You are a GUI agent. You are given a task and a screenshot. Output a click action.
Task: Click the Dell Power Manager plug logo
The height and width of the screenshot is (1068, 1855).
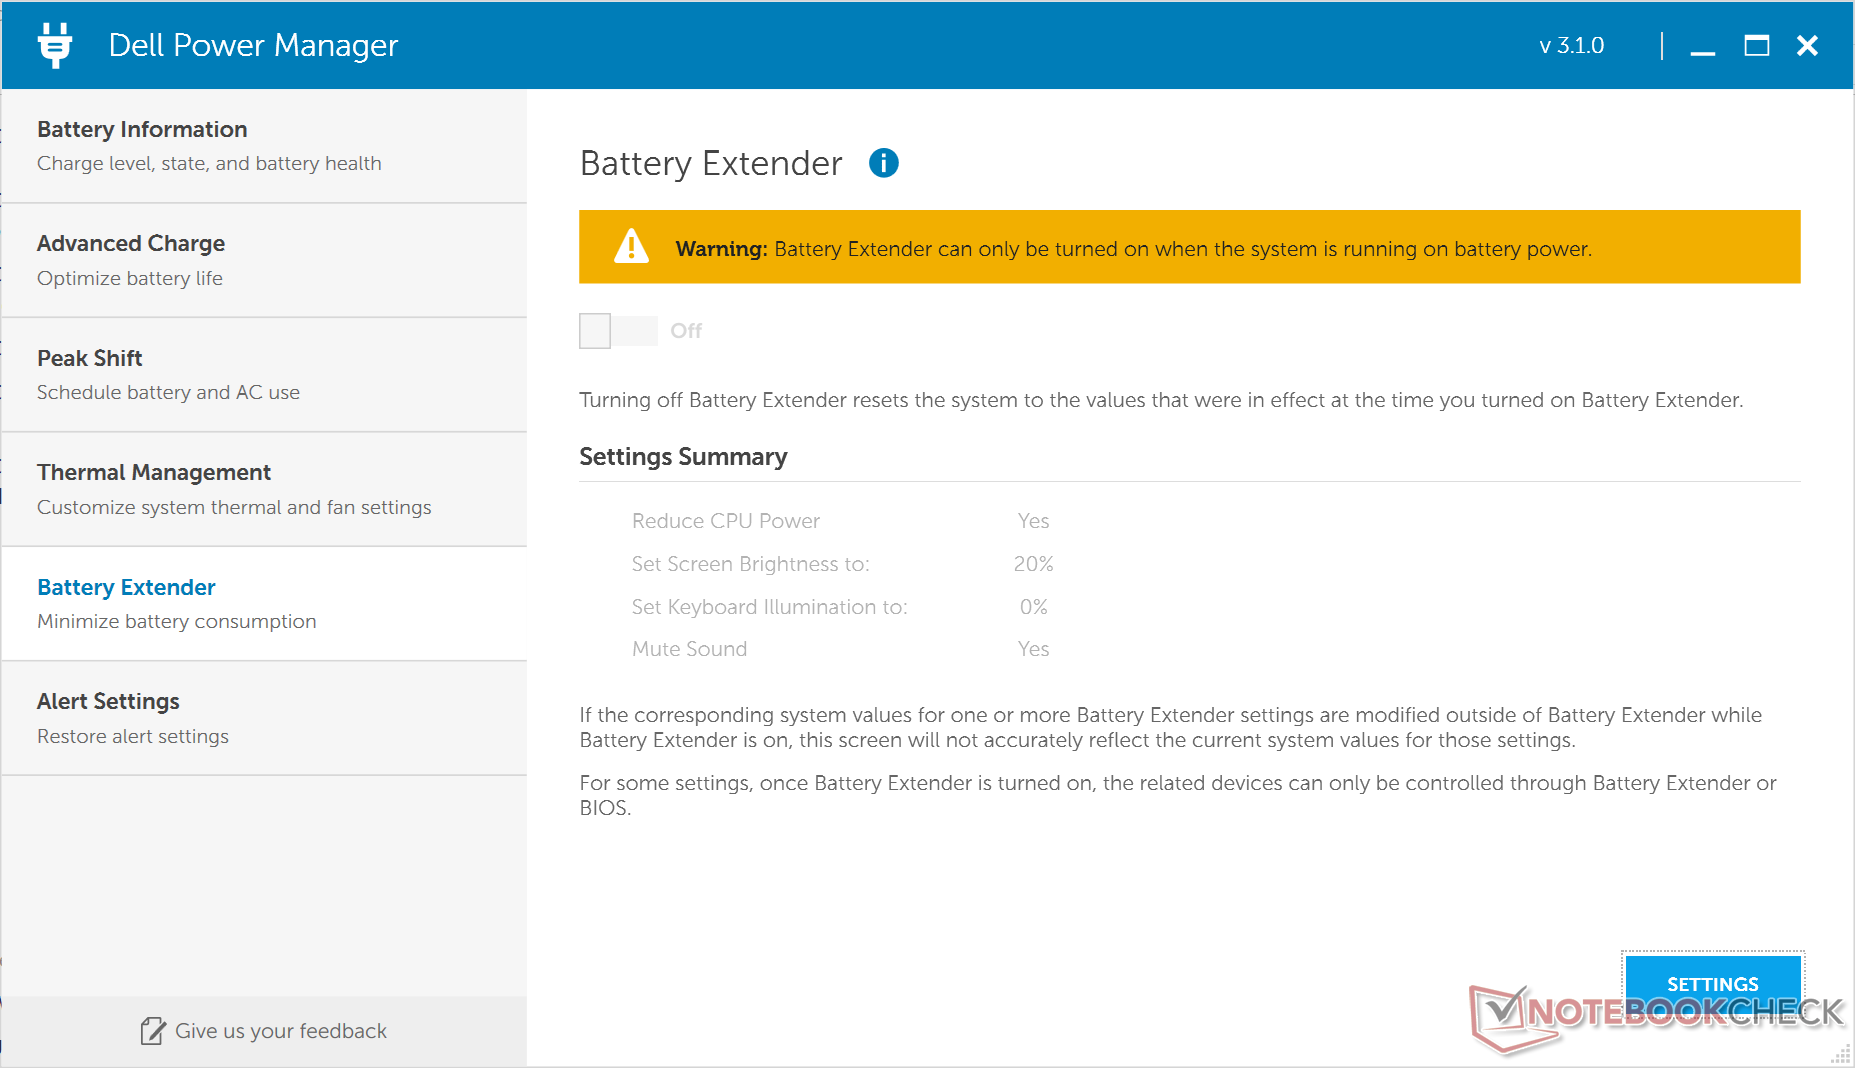pyautogui.click(x=55, y=45)
